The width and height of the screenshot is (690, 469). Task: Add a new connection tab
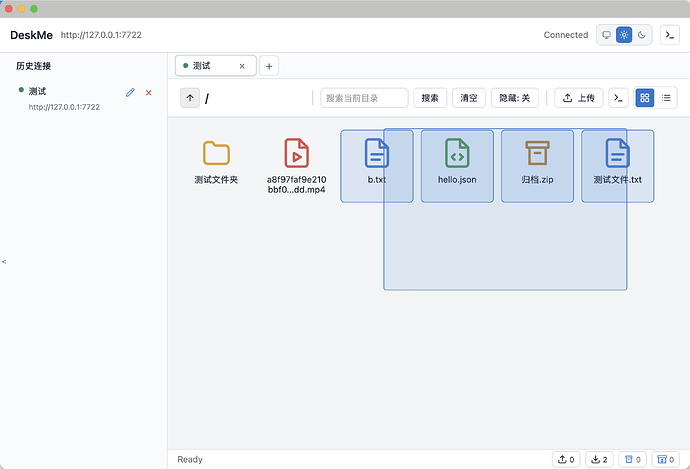pyautogui.click(x=269, y=66)
